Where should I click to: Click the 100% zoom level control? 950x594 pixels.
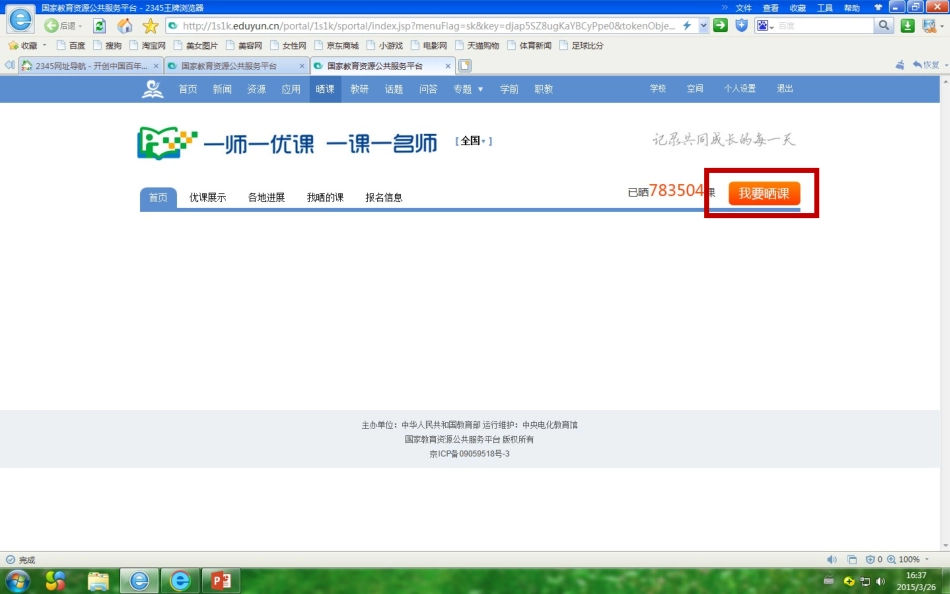[x=908, y=559]
